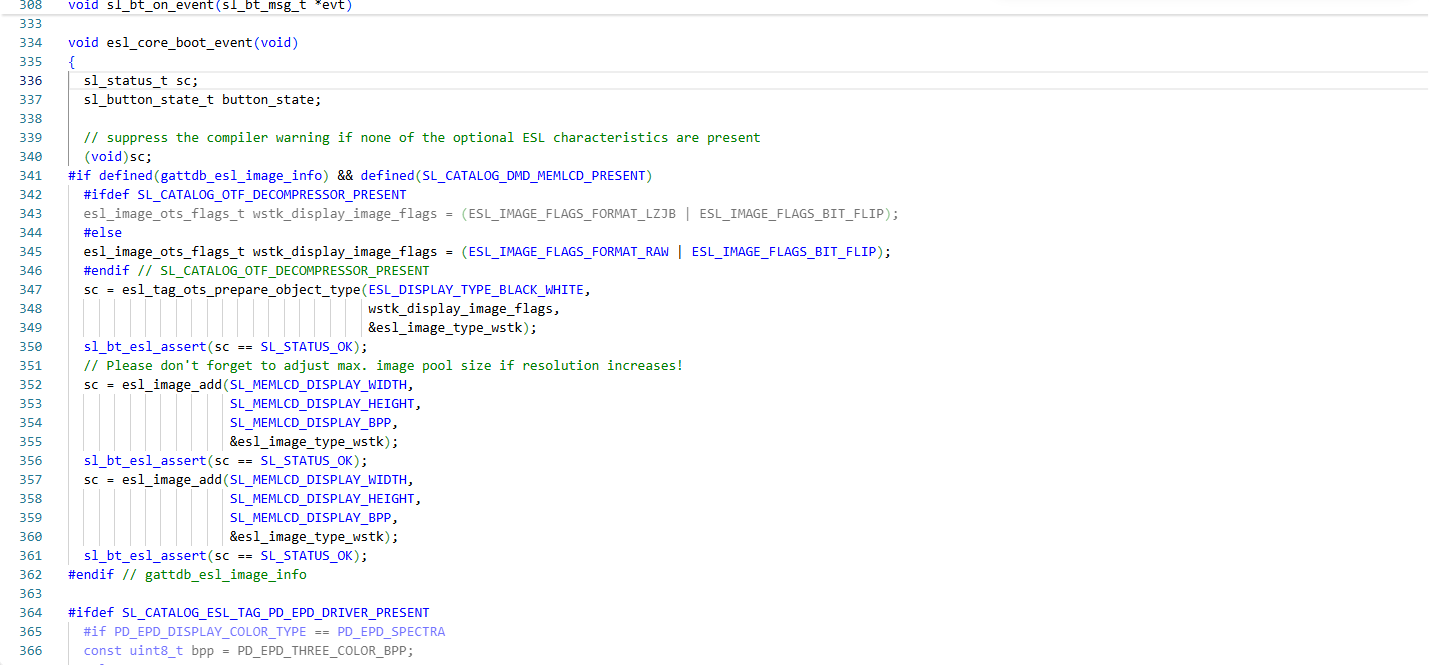Click the suppress compiler warning comment
This screenshot has width=1429, height=665.
tap(422, 138)
